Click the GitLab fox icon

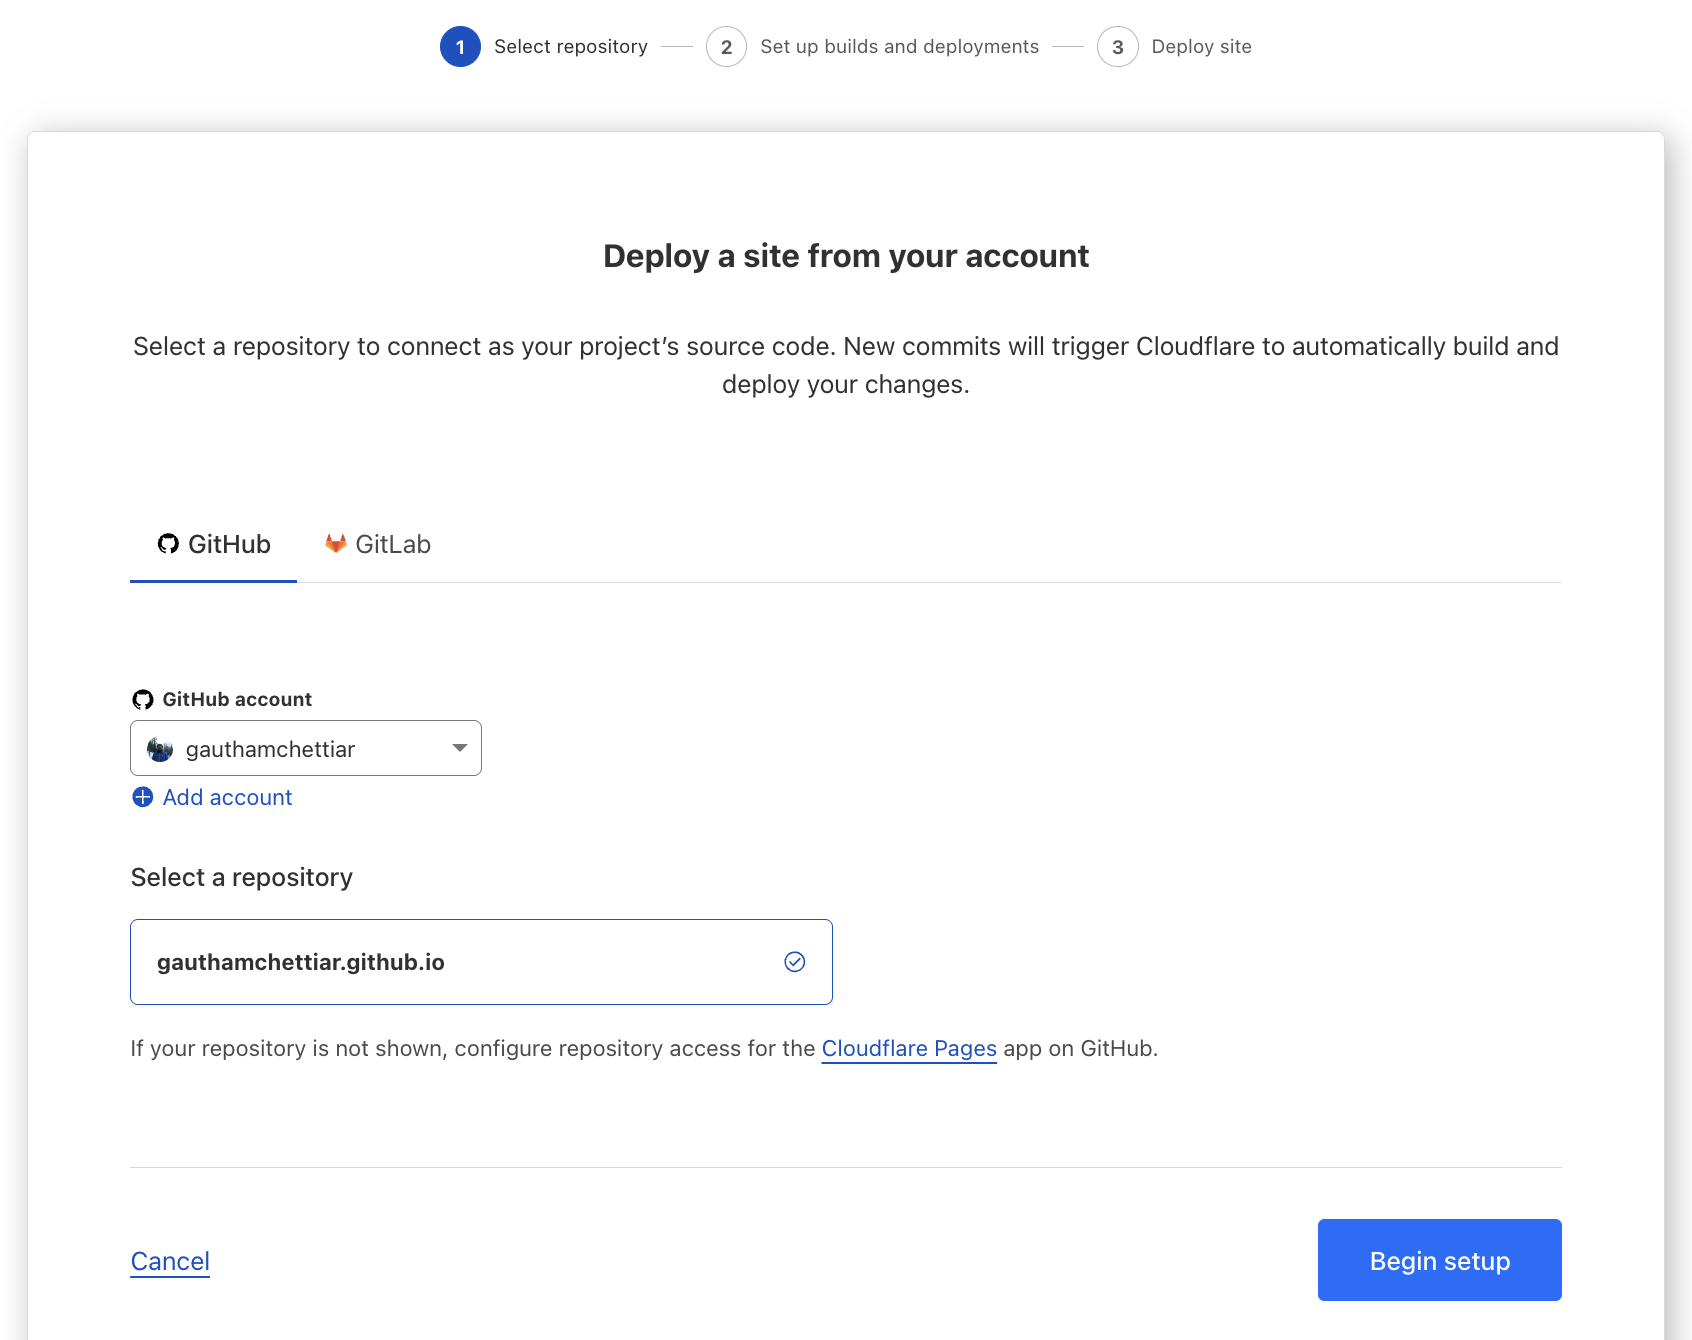[x=335, y=543]
